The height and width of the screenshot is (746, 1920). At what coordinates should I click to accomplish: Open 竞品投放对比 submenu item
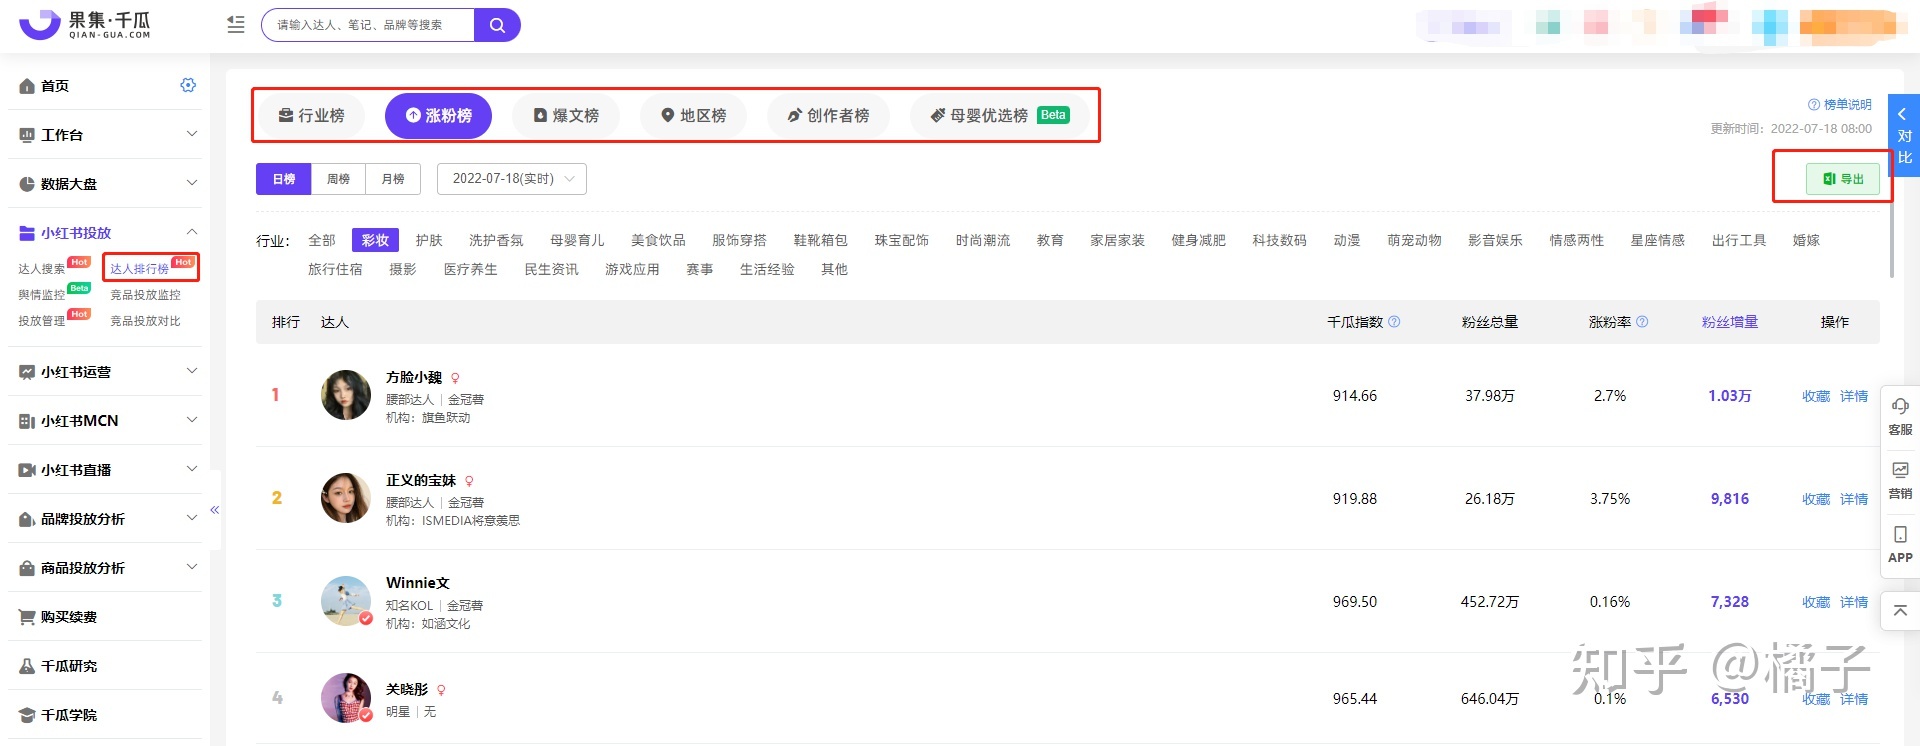tap(145, 321)
